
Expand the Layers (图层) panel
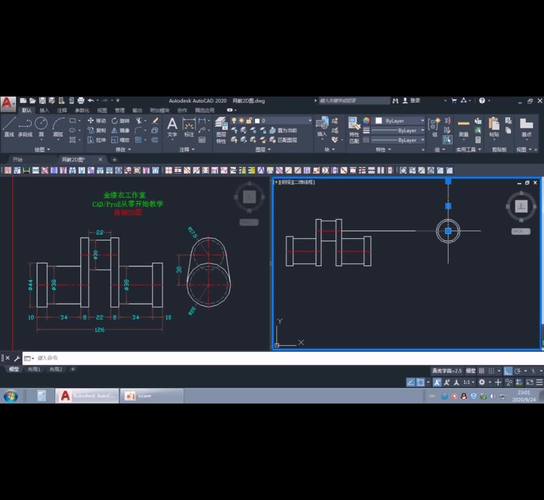click(x=263, y=149)
